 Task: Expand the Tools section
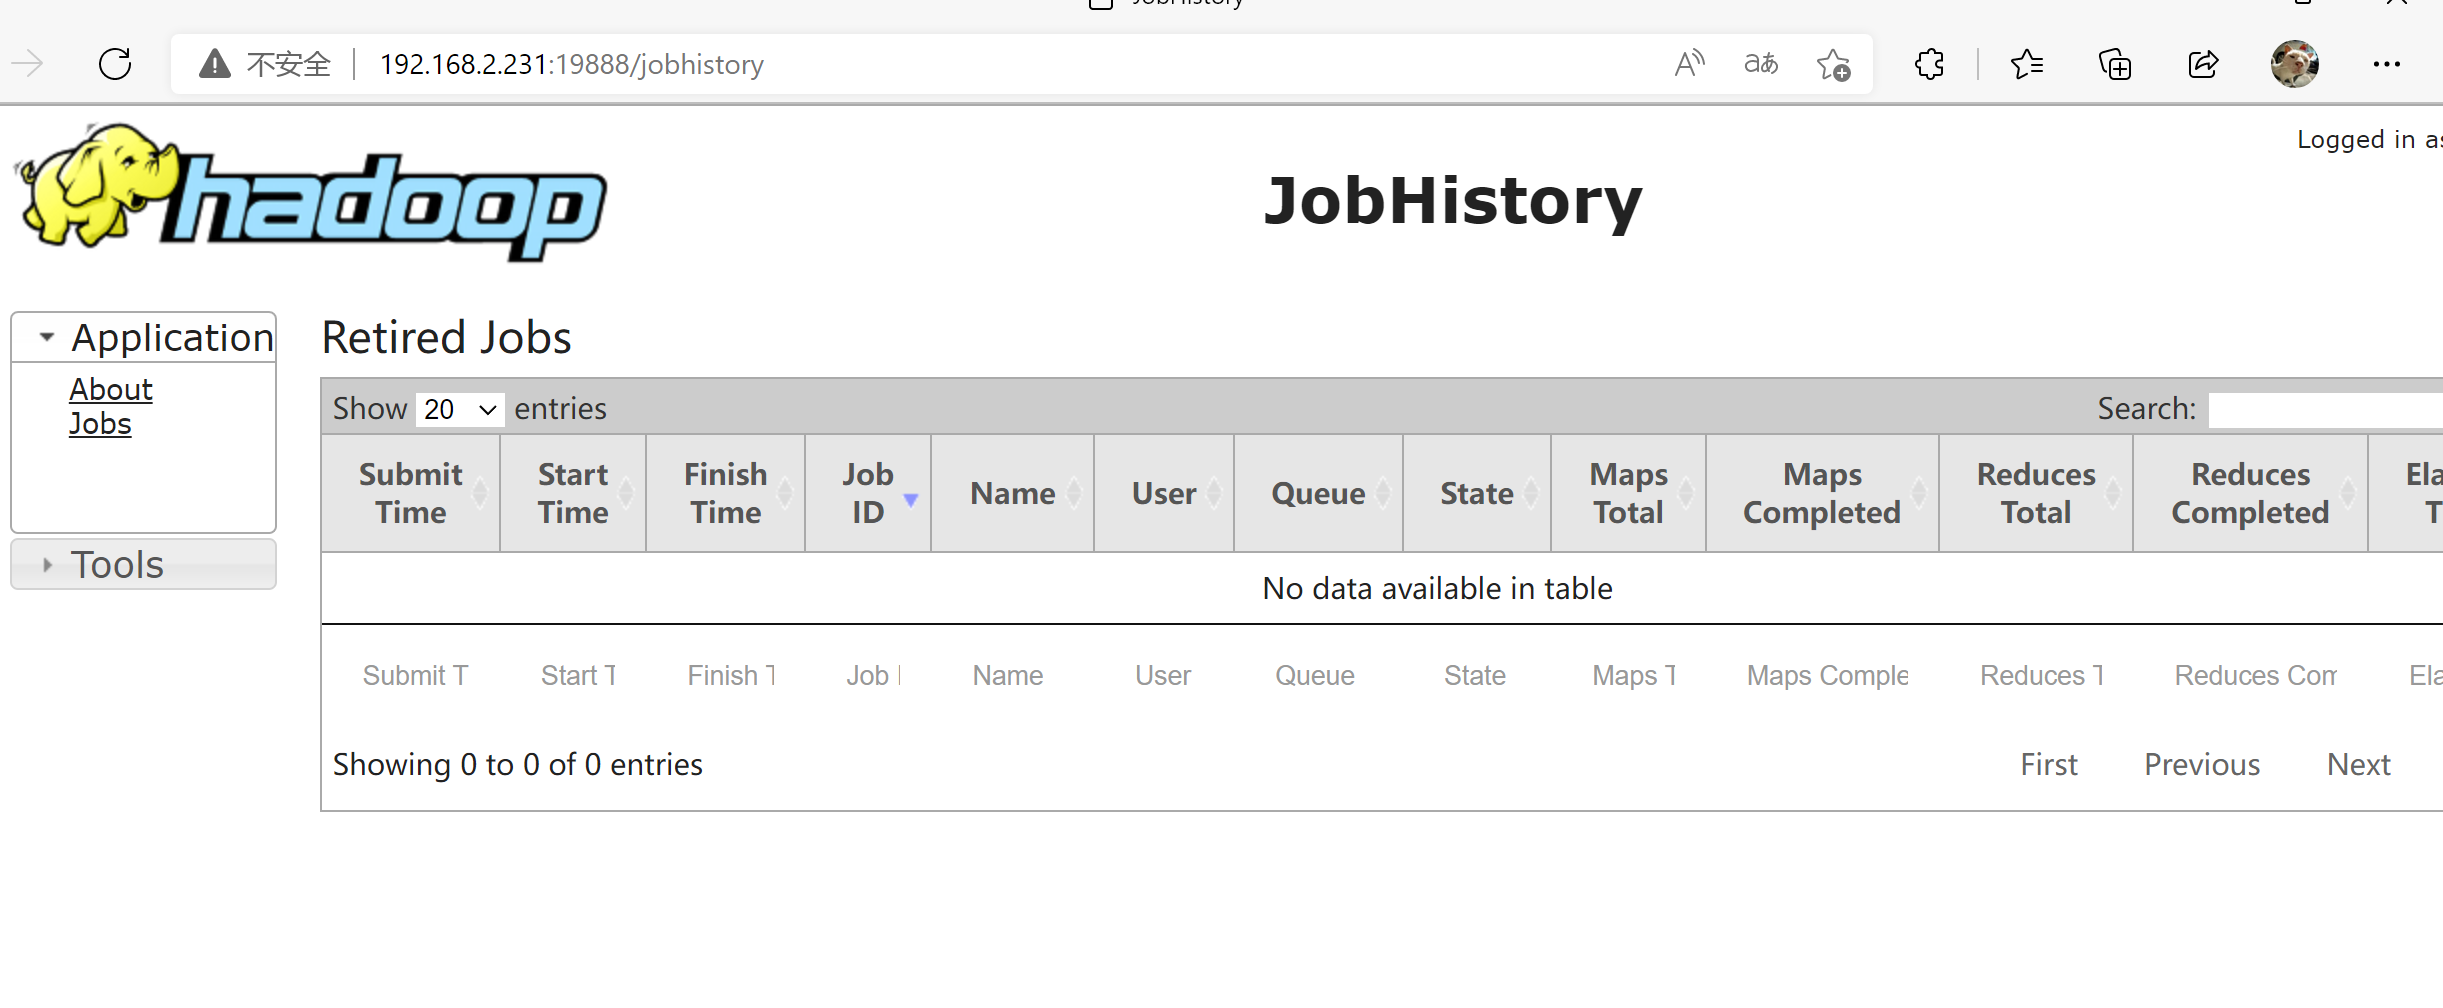tap(46, 564)
